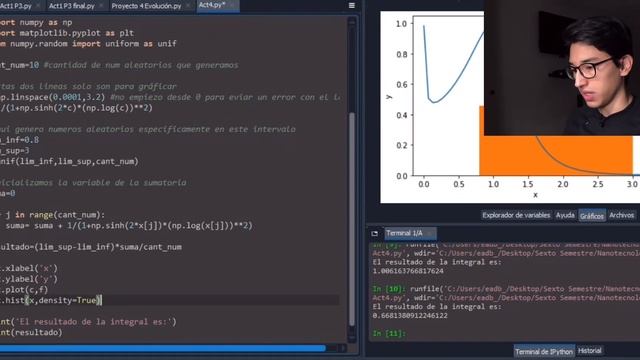Switch to the Ayuda pane tab
Screen dimensions: 640x360
tap(565, 215)
